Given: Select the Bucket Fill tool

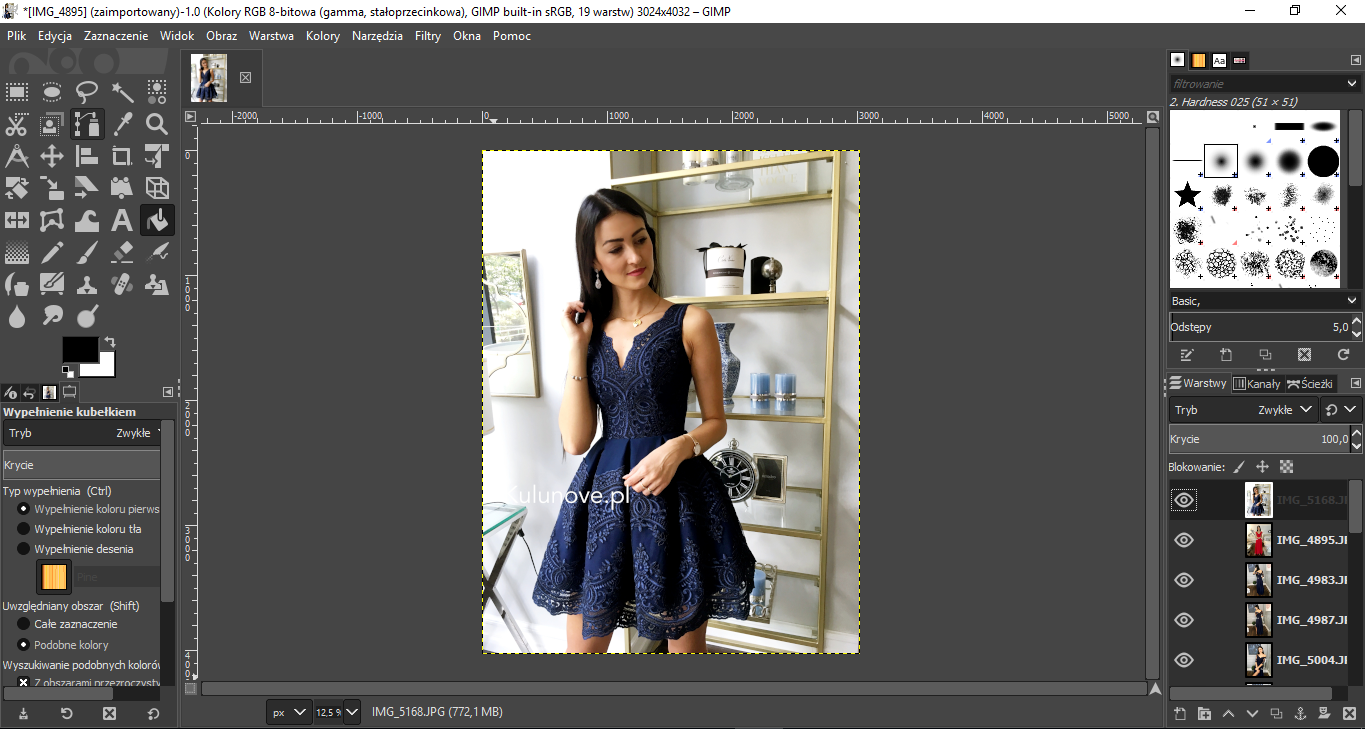Looking at the screenshot, I should 157,220.
